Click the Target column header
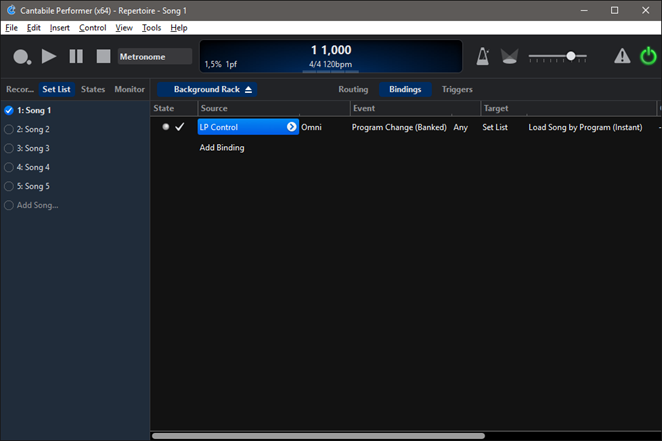The width and height of the screenshot is (662, 441). pos(569,108)
